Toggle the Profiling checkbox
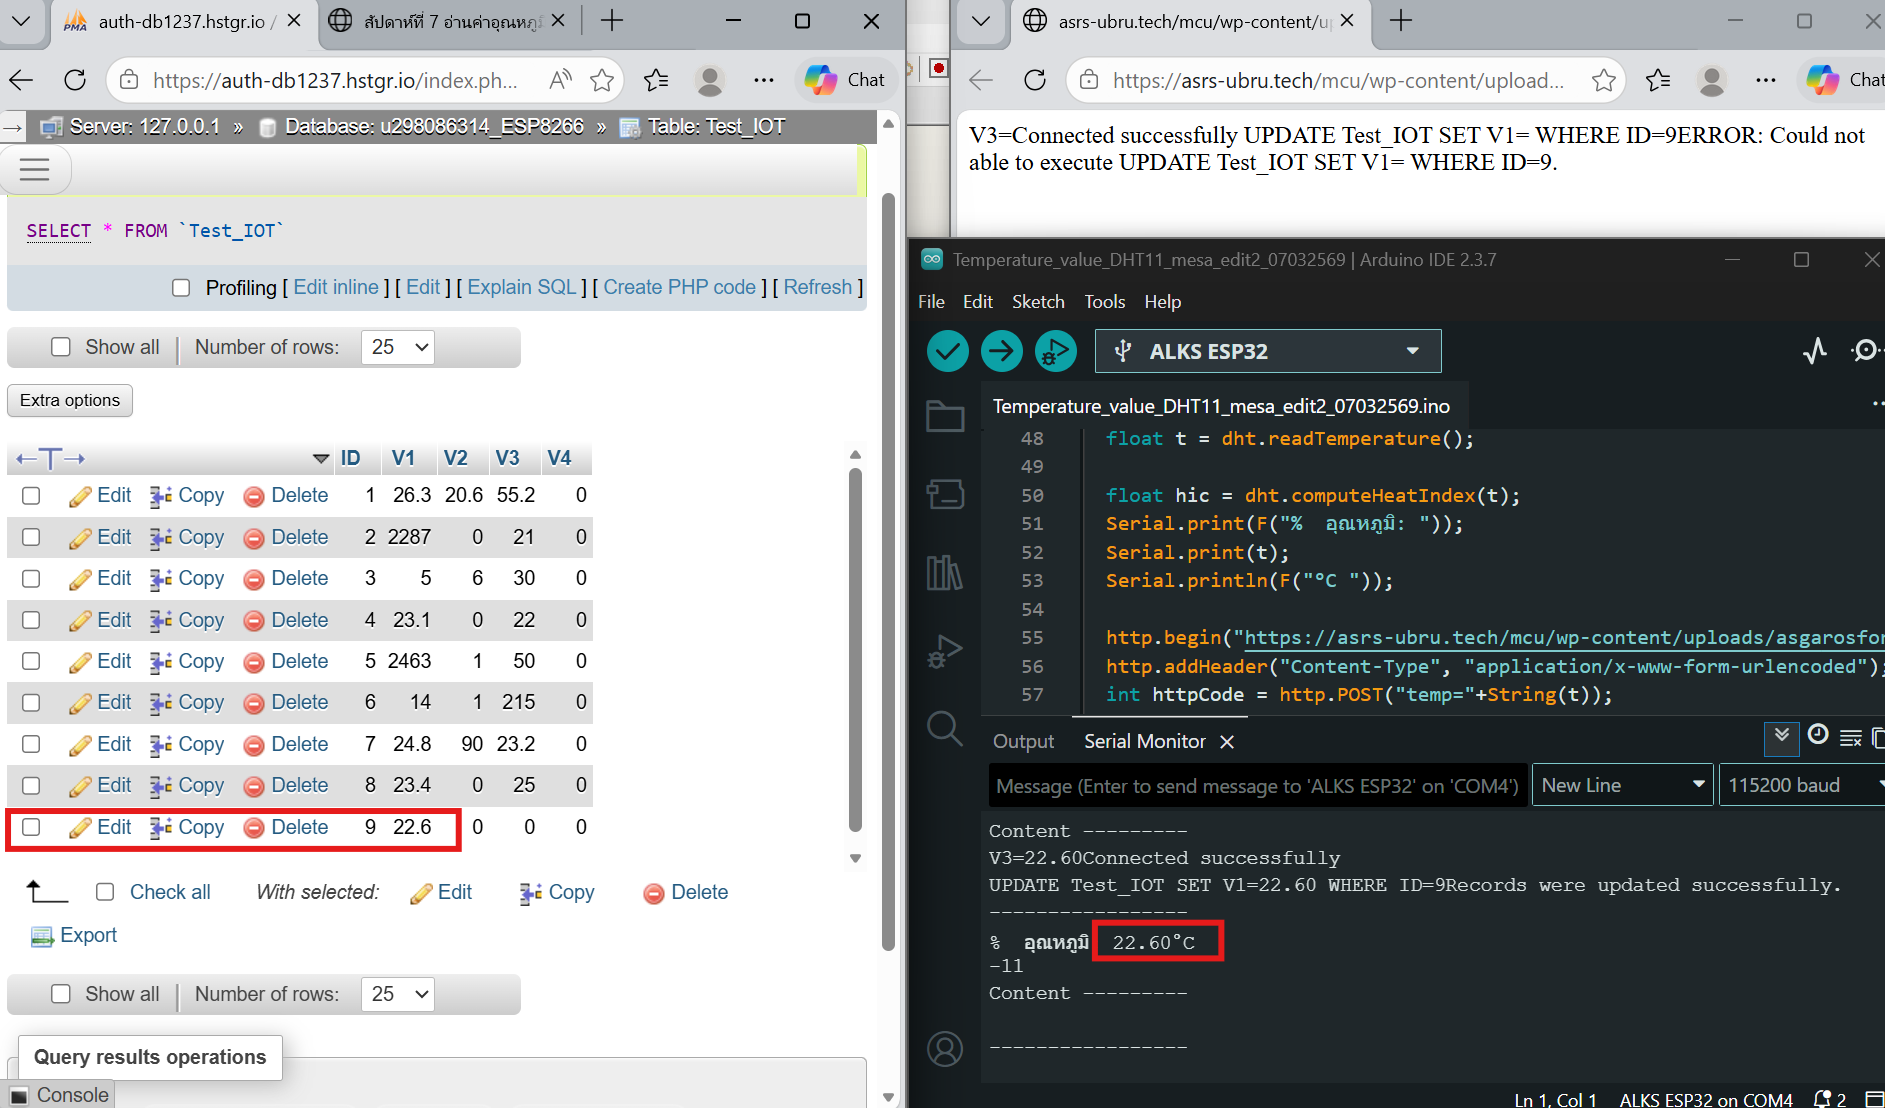 point(181,288)
